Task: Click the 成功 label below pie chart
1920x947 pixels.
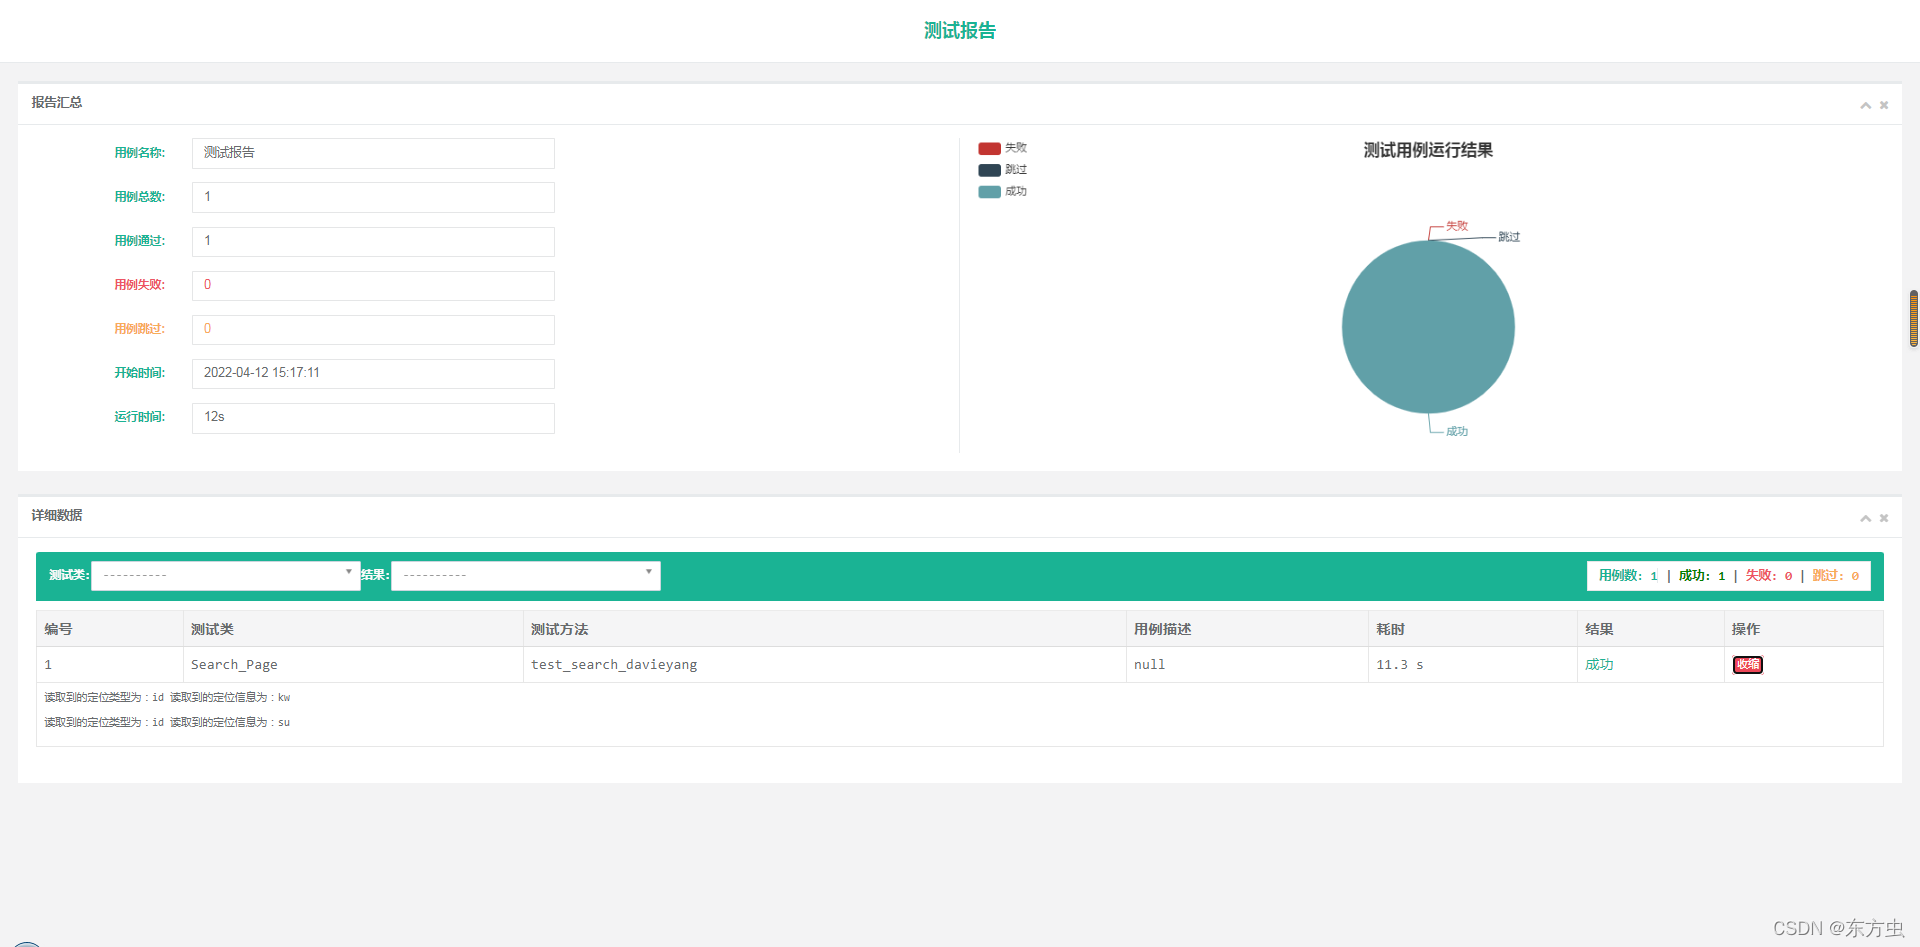Action: (1457, 432)
